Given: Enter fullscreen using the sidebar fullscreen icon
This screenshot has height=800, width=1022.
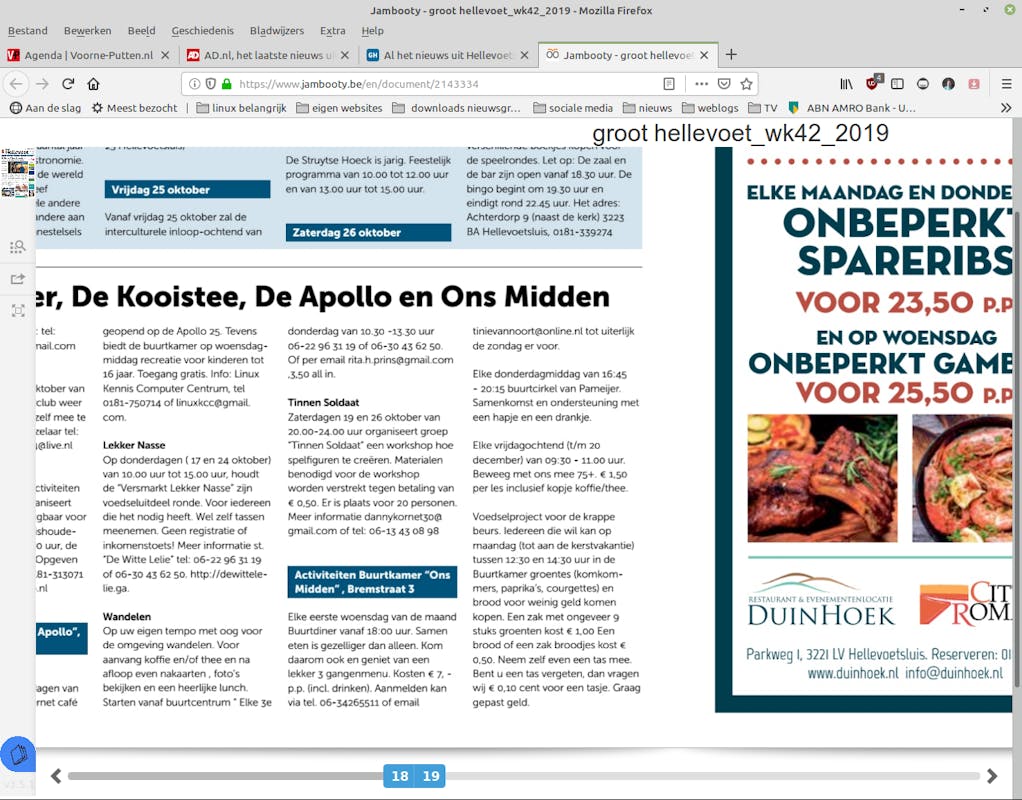Looking at the screenshot, I should coord(17,311).
